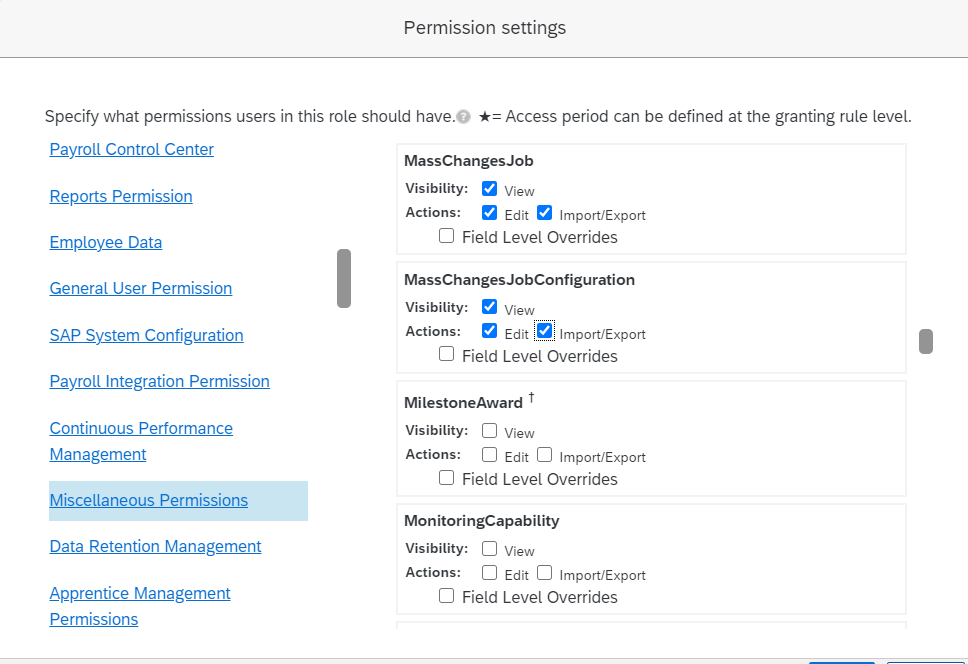Enable Field Level Overrides for MonitoringCapability
Viewport: 968px width, 664px height.
(x=446, y=596)
